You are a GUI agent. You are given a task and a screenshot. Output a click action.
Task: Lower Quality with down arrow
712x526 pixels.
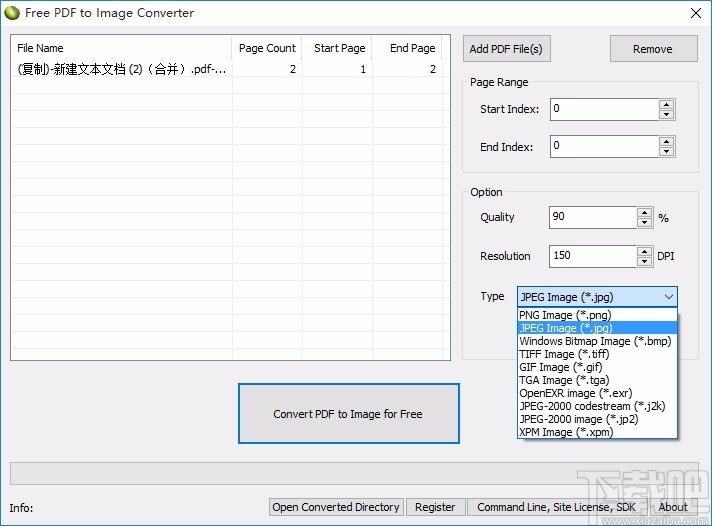(x=645, y=223)
